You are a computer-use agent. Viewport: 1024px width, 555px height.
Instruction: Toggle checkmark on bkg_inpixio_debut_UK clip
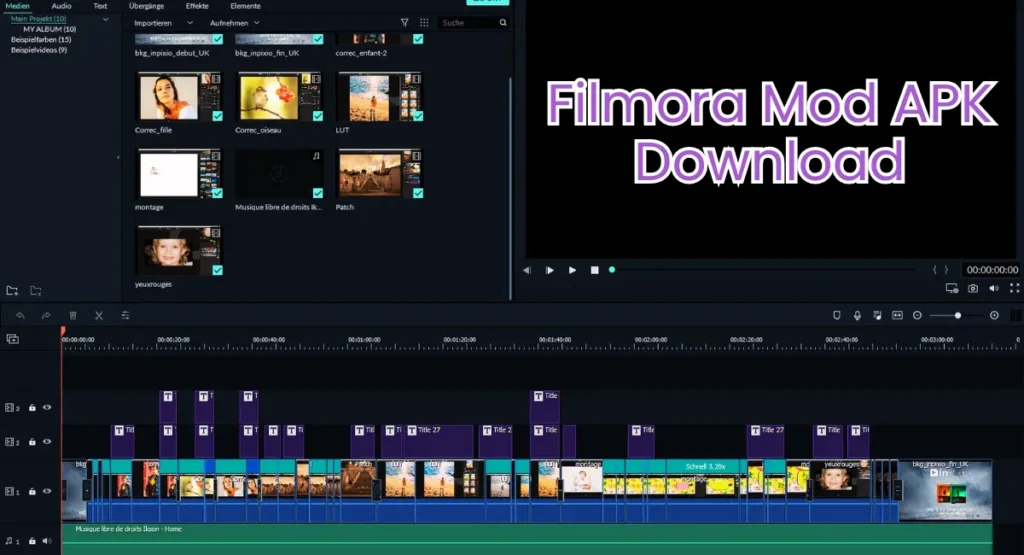(x=217, y=39)
